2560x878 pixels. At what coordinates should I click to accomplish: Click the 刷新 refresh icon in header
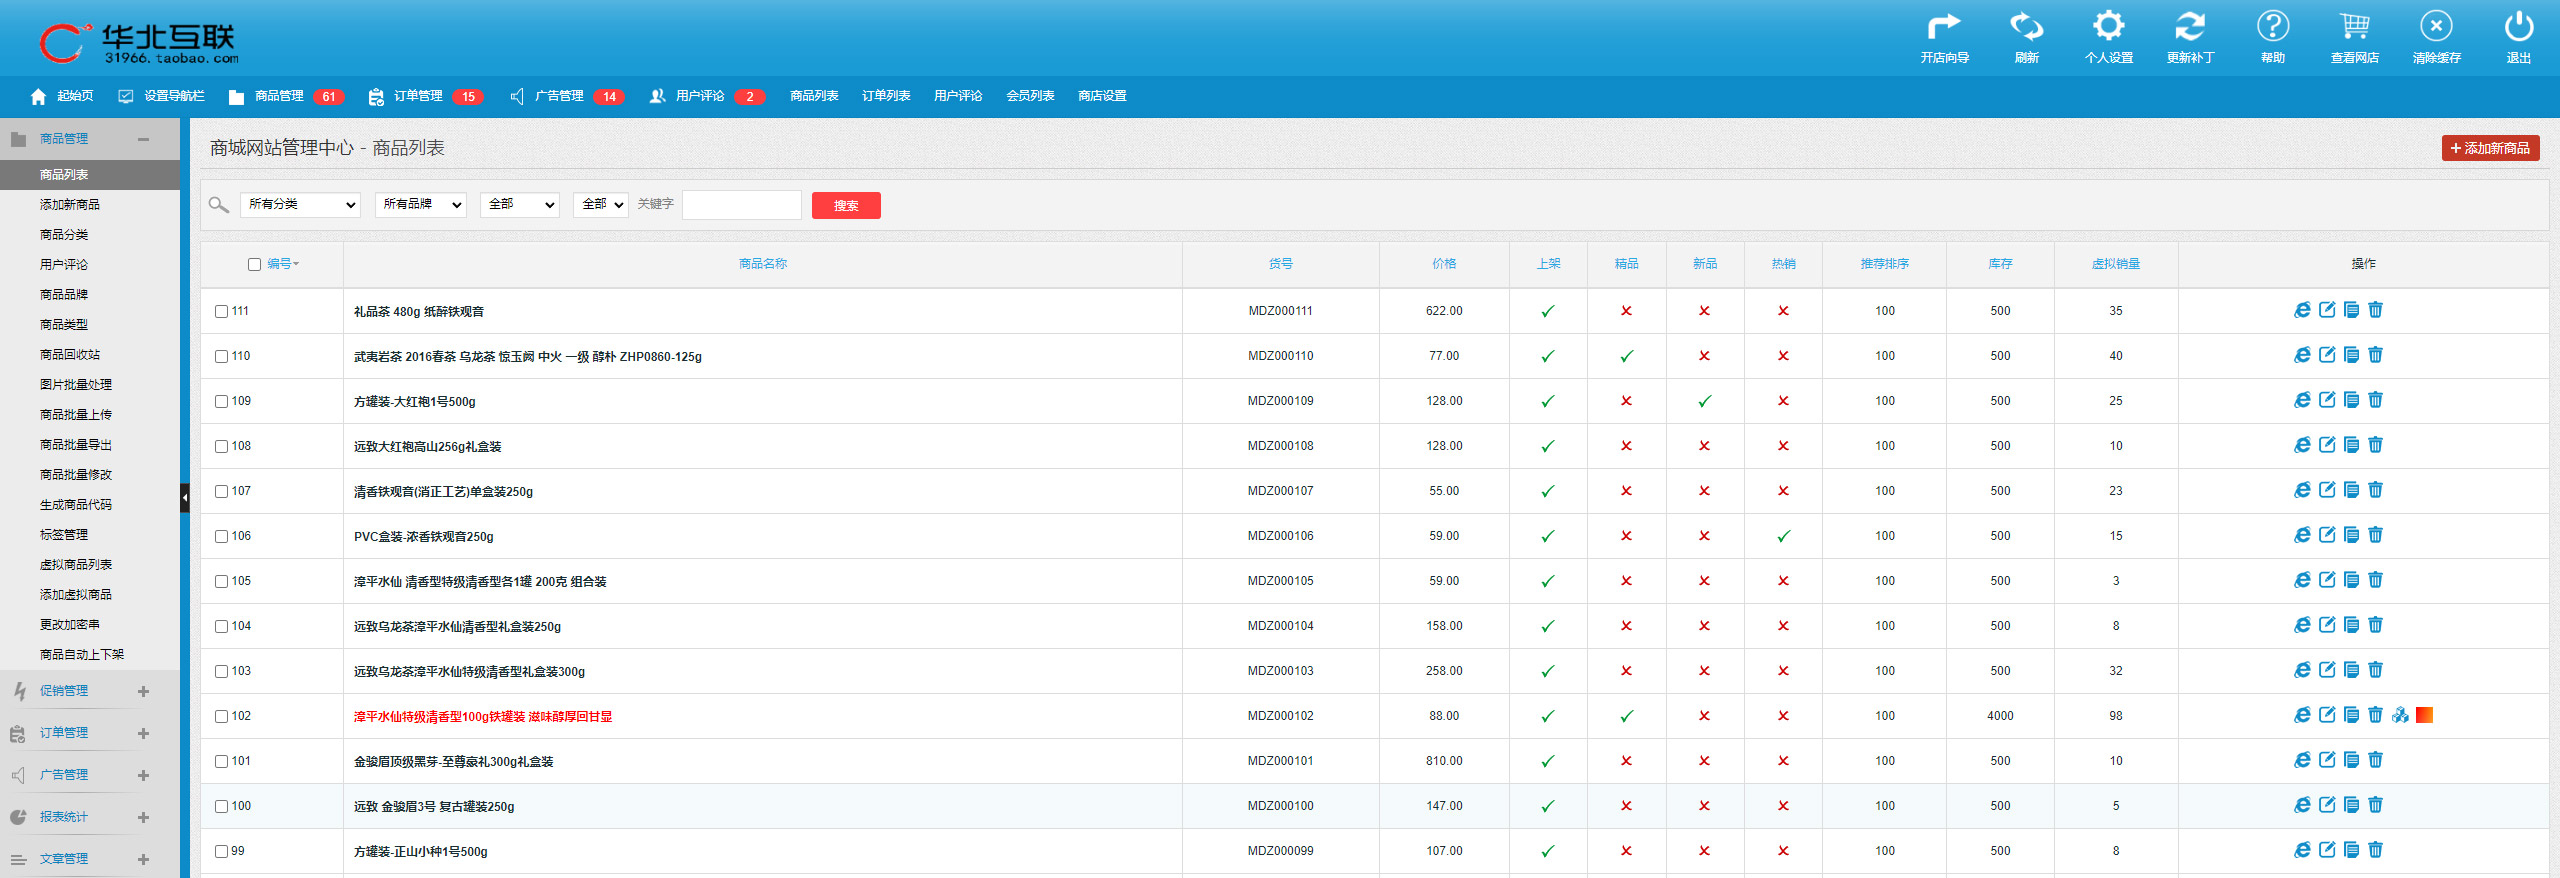pyautogui.click(x=2026, y=27)
